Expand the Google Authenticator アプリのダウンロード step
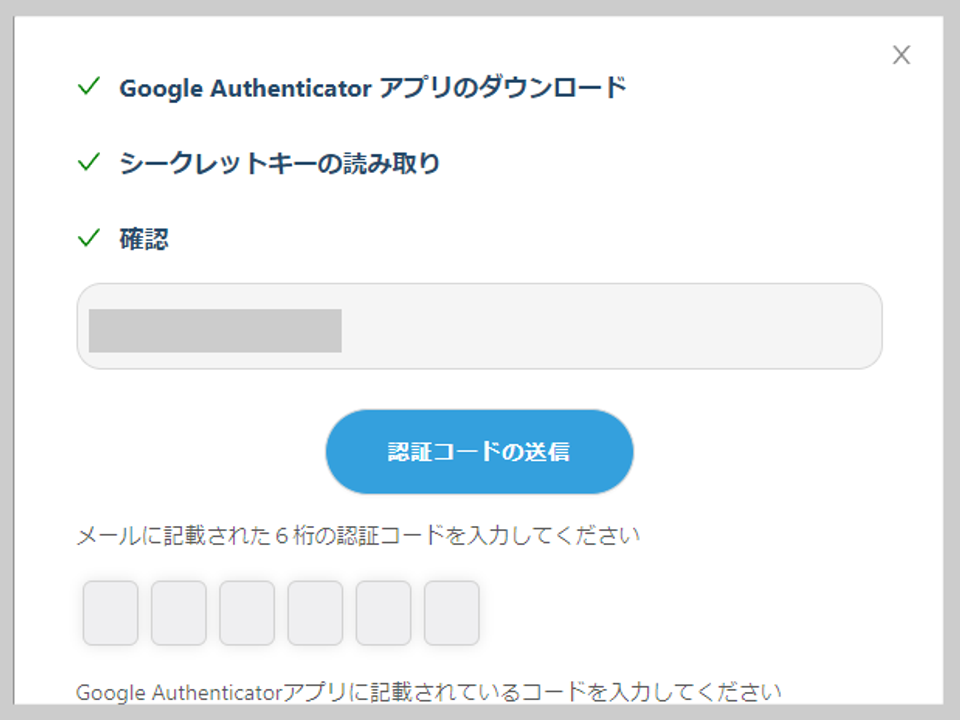The image size is (960, 720). [x=373, y=88]
